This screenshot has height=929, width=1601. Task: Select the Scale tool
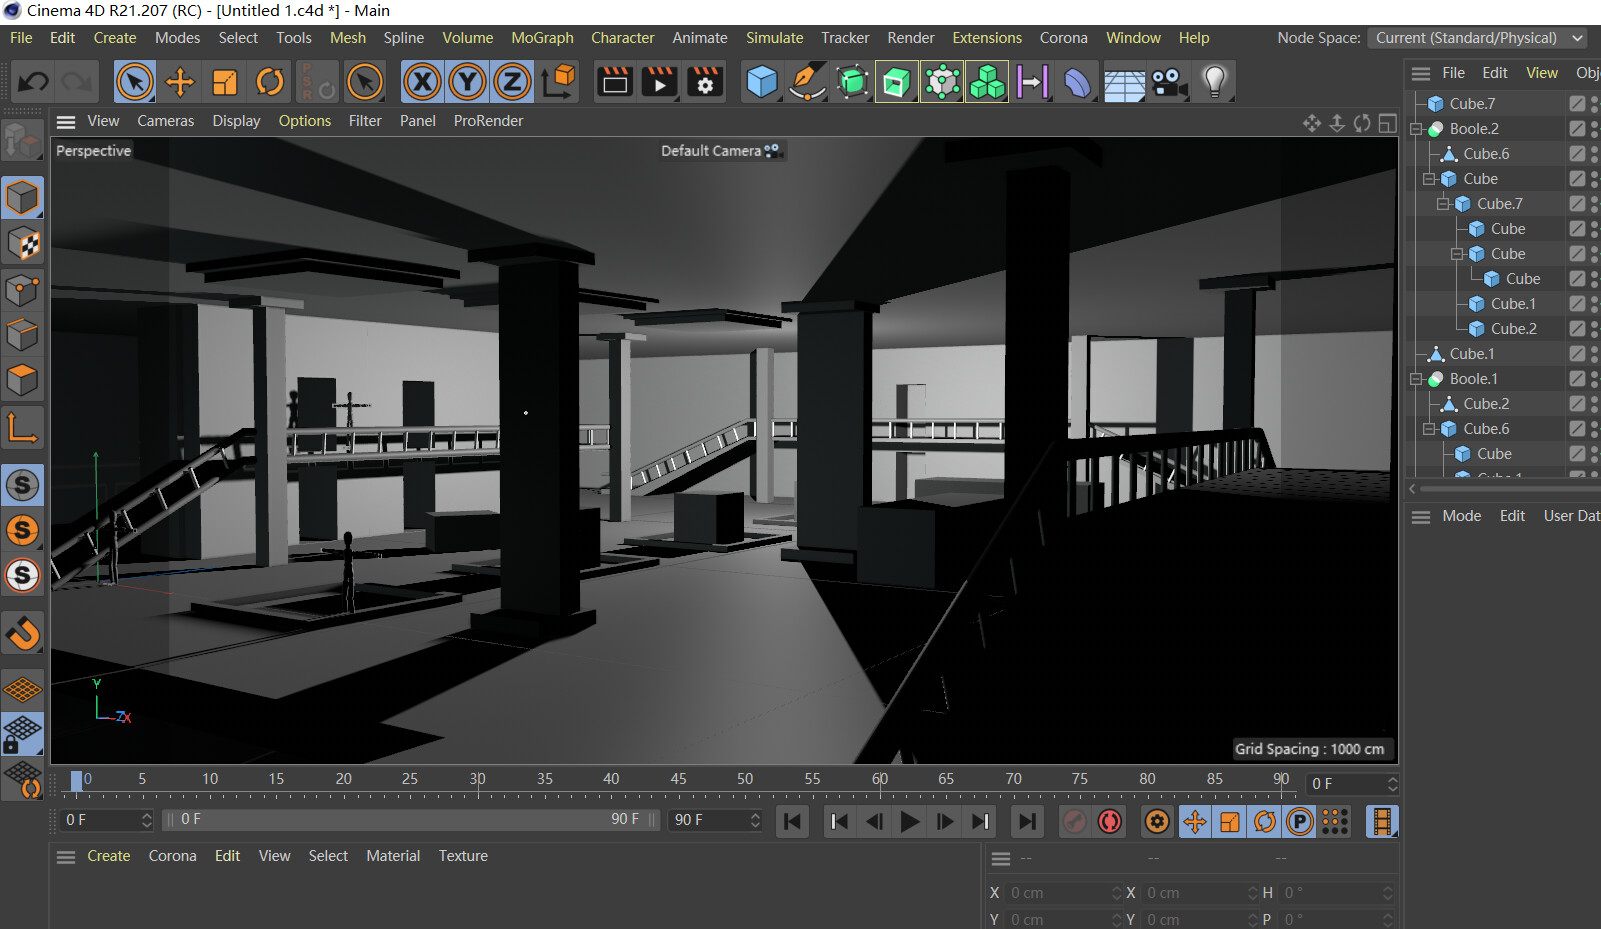(x=225, y=82)
